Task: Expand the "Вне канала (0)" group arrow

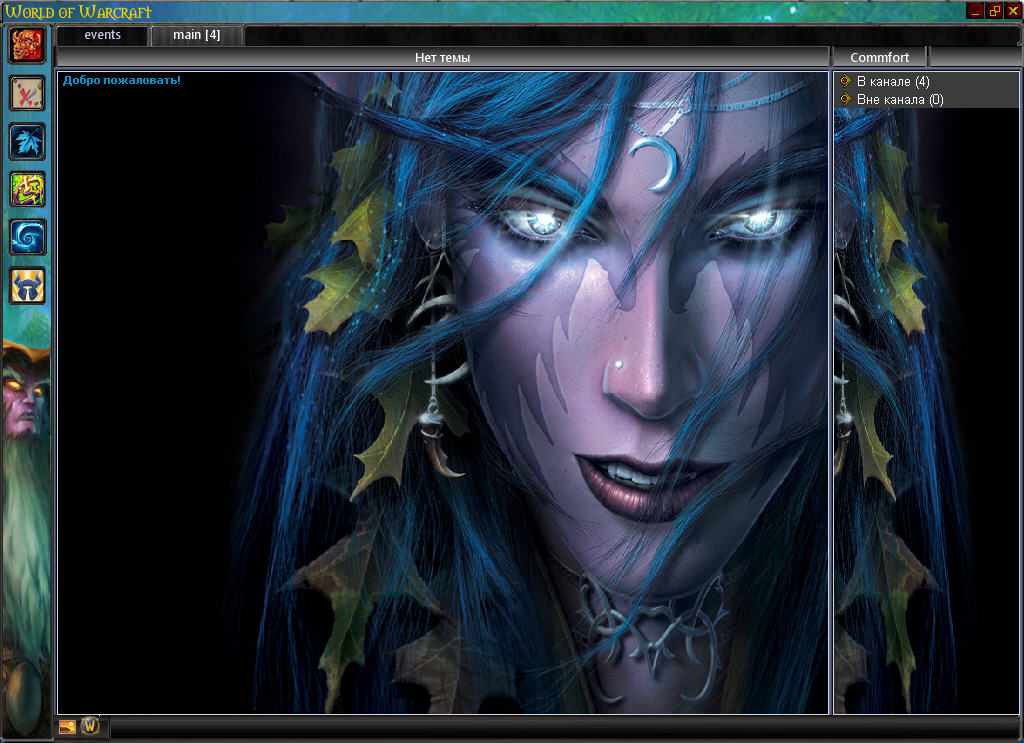Action: [x=845, y=99]
